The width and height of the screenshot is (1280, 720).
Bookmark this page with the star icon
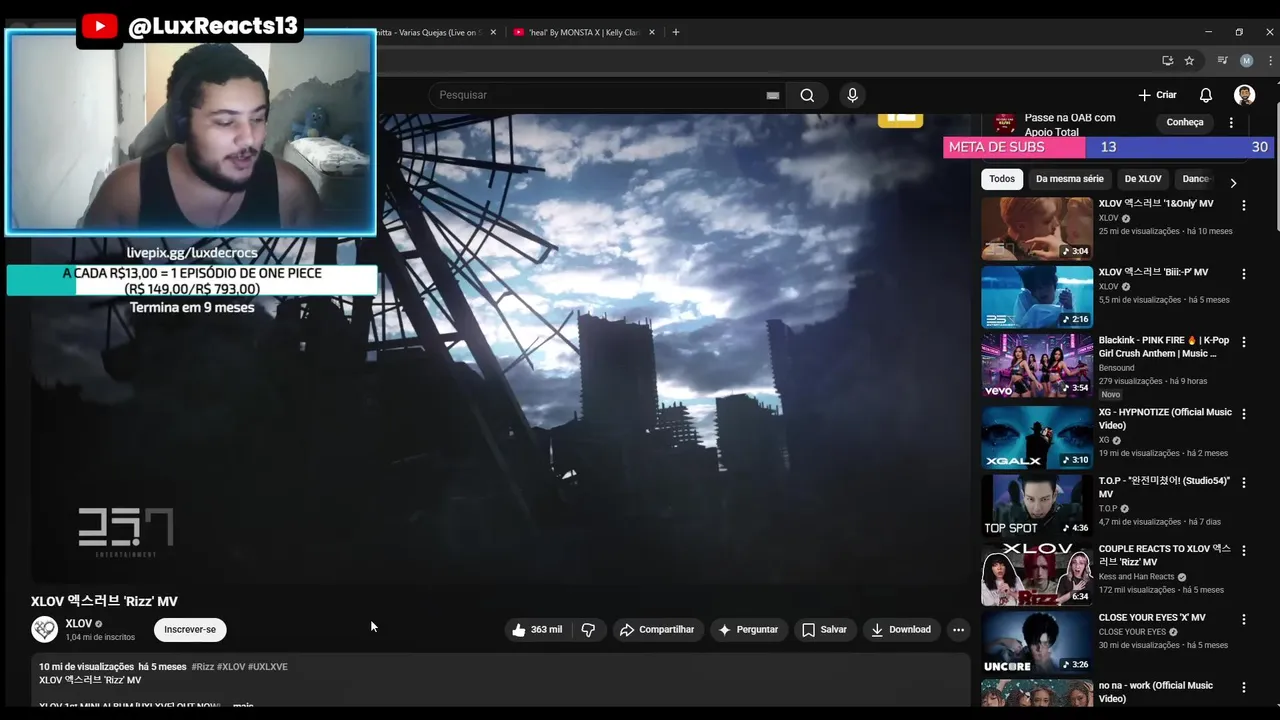[x=1189, y=60]
